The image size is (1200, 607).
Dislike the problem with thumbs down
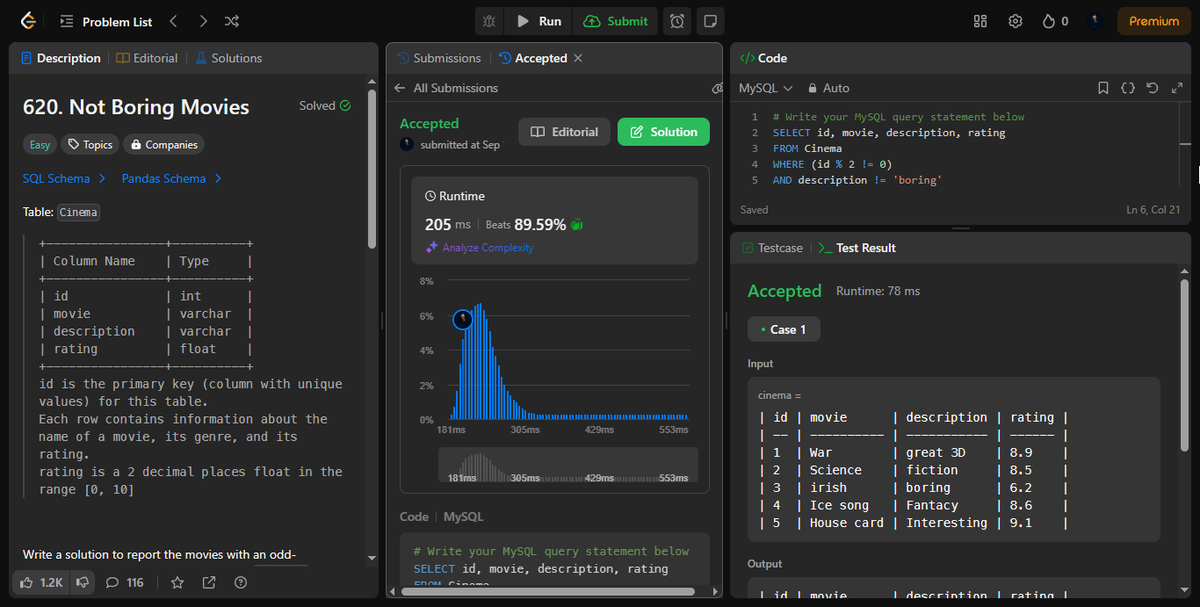pyautogui.click(x=83, y=582)
